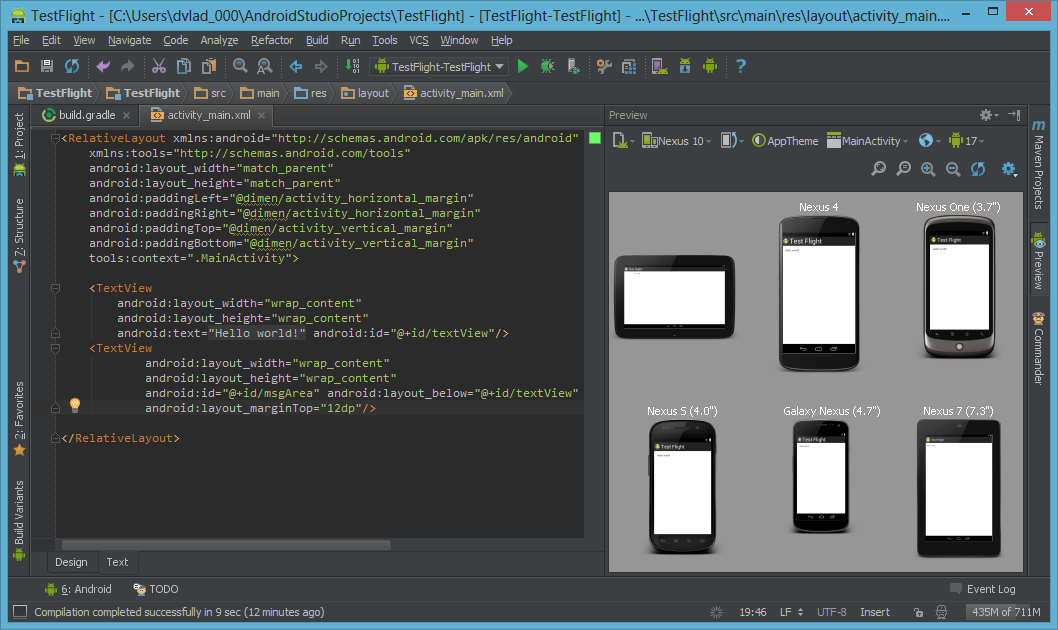Open the Refactor menu
Screen dimensions: 1058x630
272,40
